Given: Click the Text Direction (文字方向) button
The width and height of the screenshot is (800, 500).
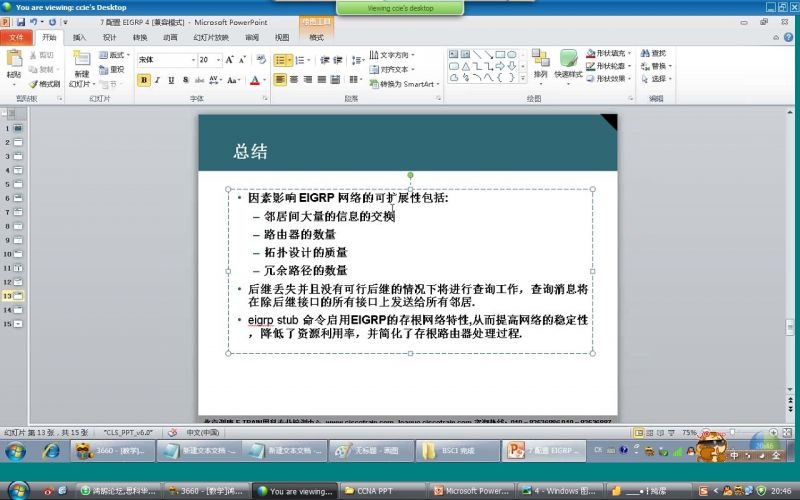Looking at the screenshot, I should tap(392, 55).
